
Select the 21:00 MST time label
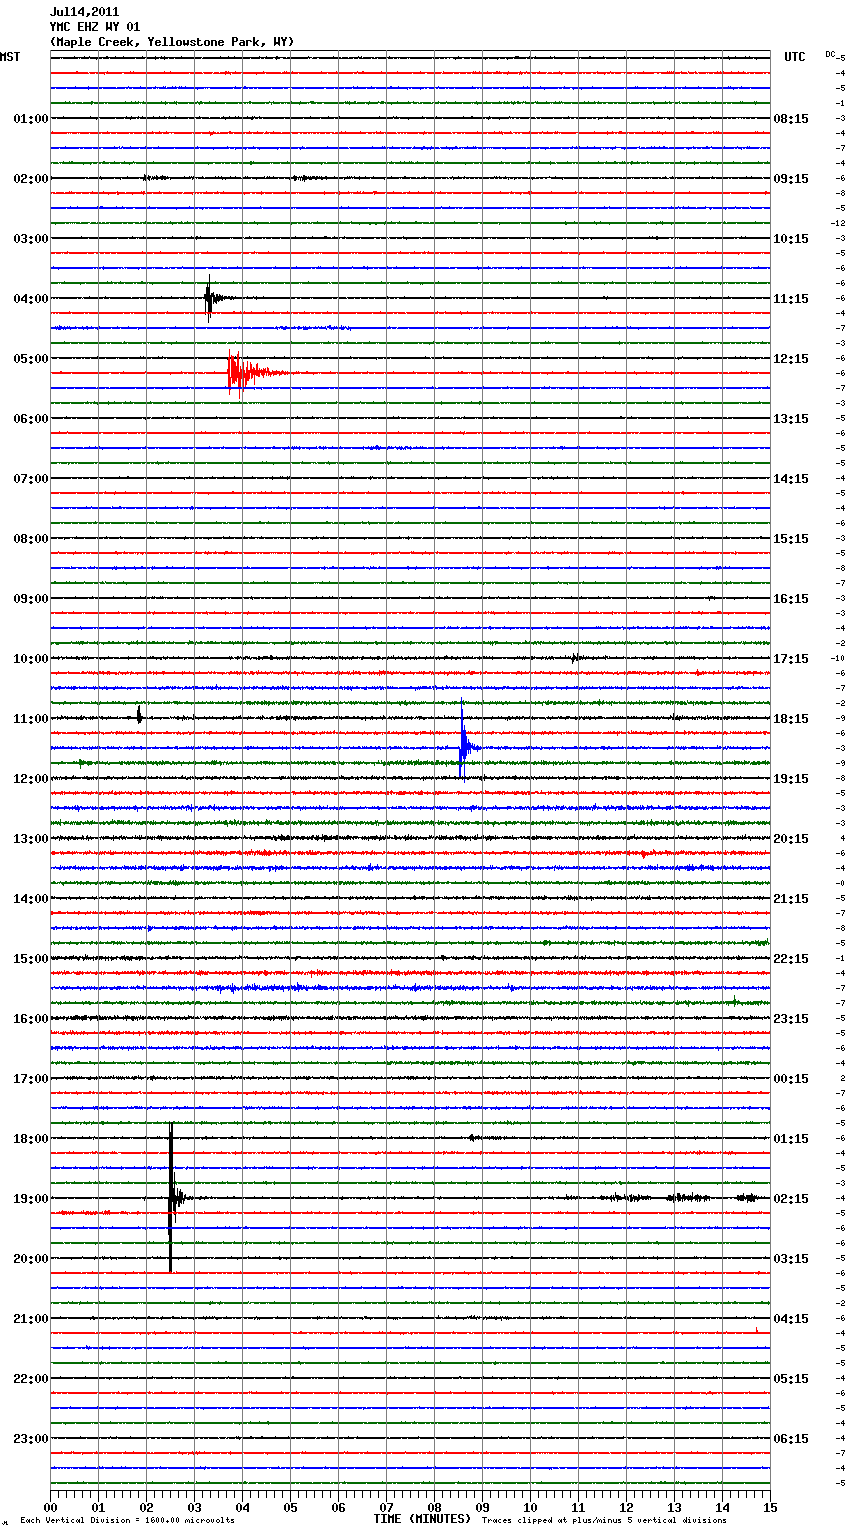[31, 1319]
